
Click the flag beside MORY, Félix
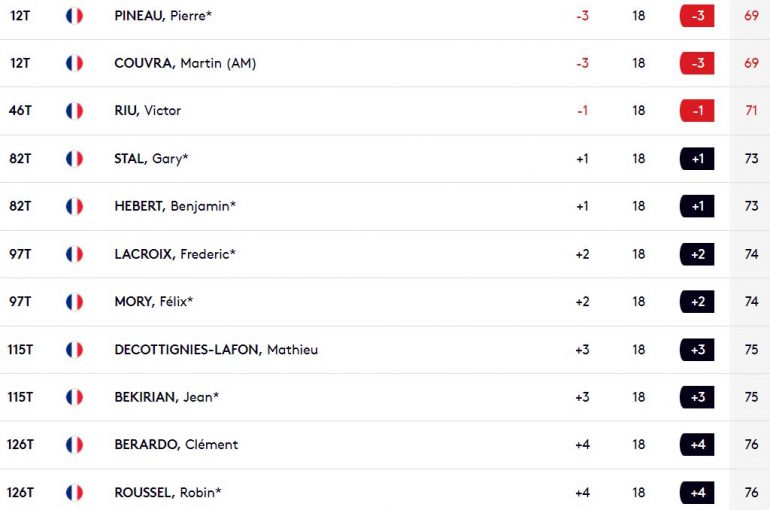(74, 302)
